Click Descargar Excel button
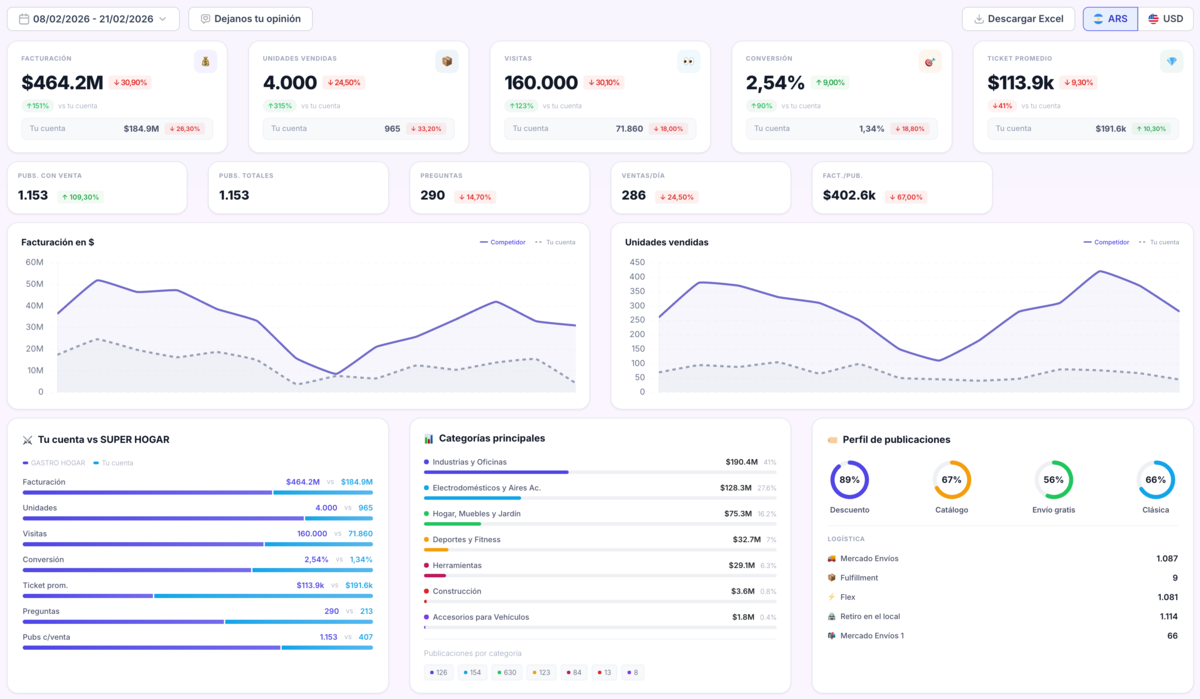 1018,19
